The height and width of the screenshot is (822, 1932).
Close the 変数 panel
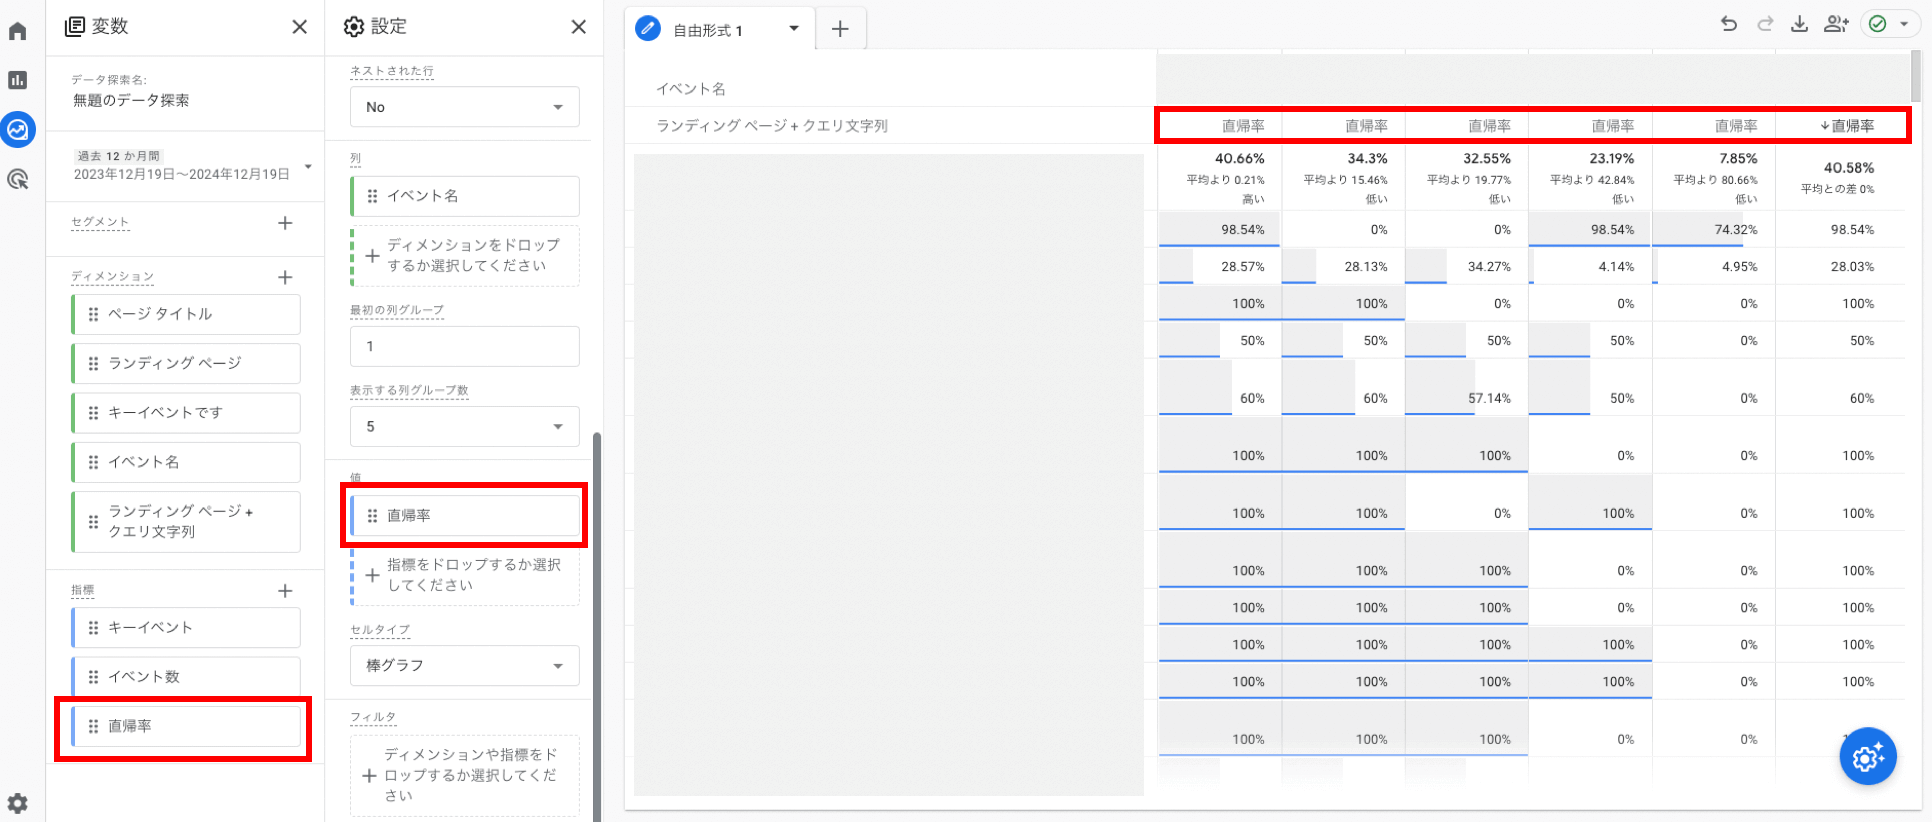[299, 27]
